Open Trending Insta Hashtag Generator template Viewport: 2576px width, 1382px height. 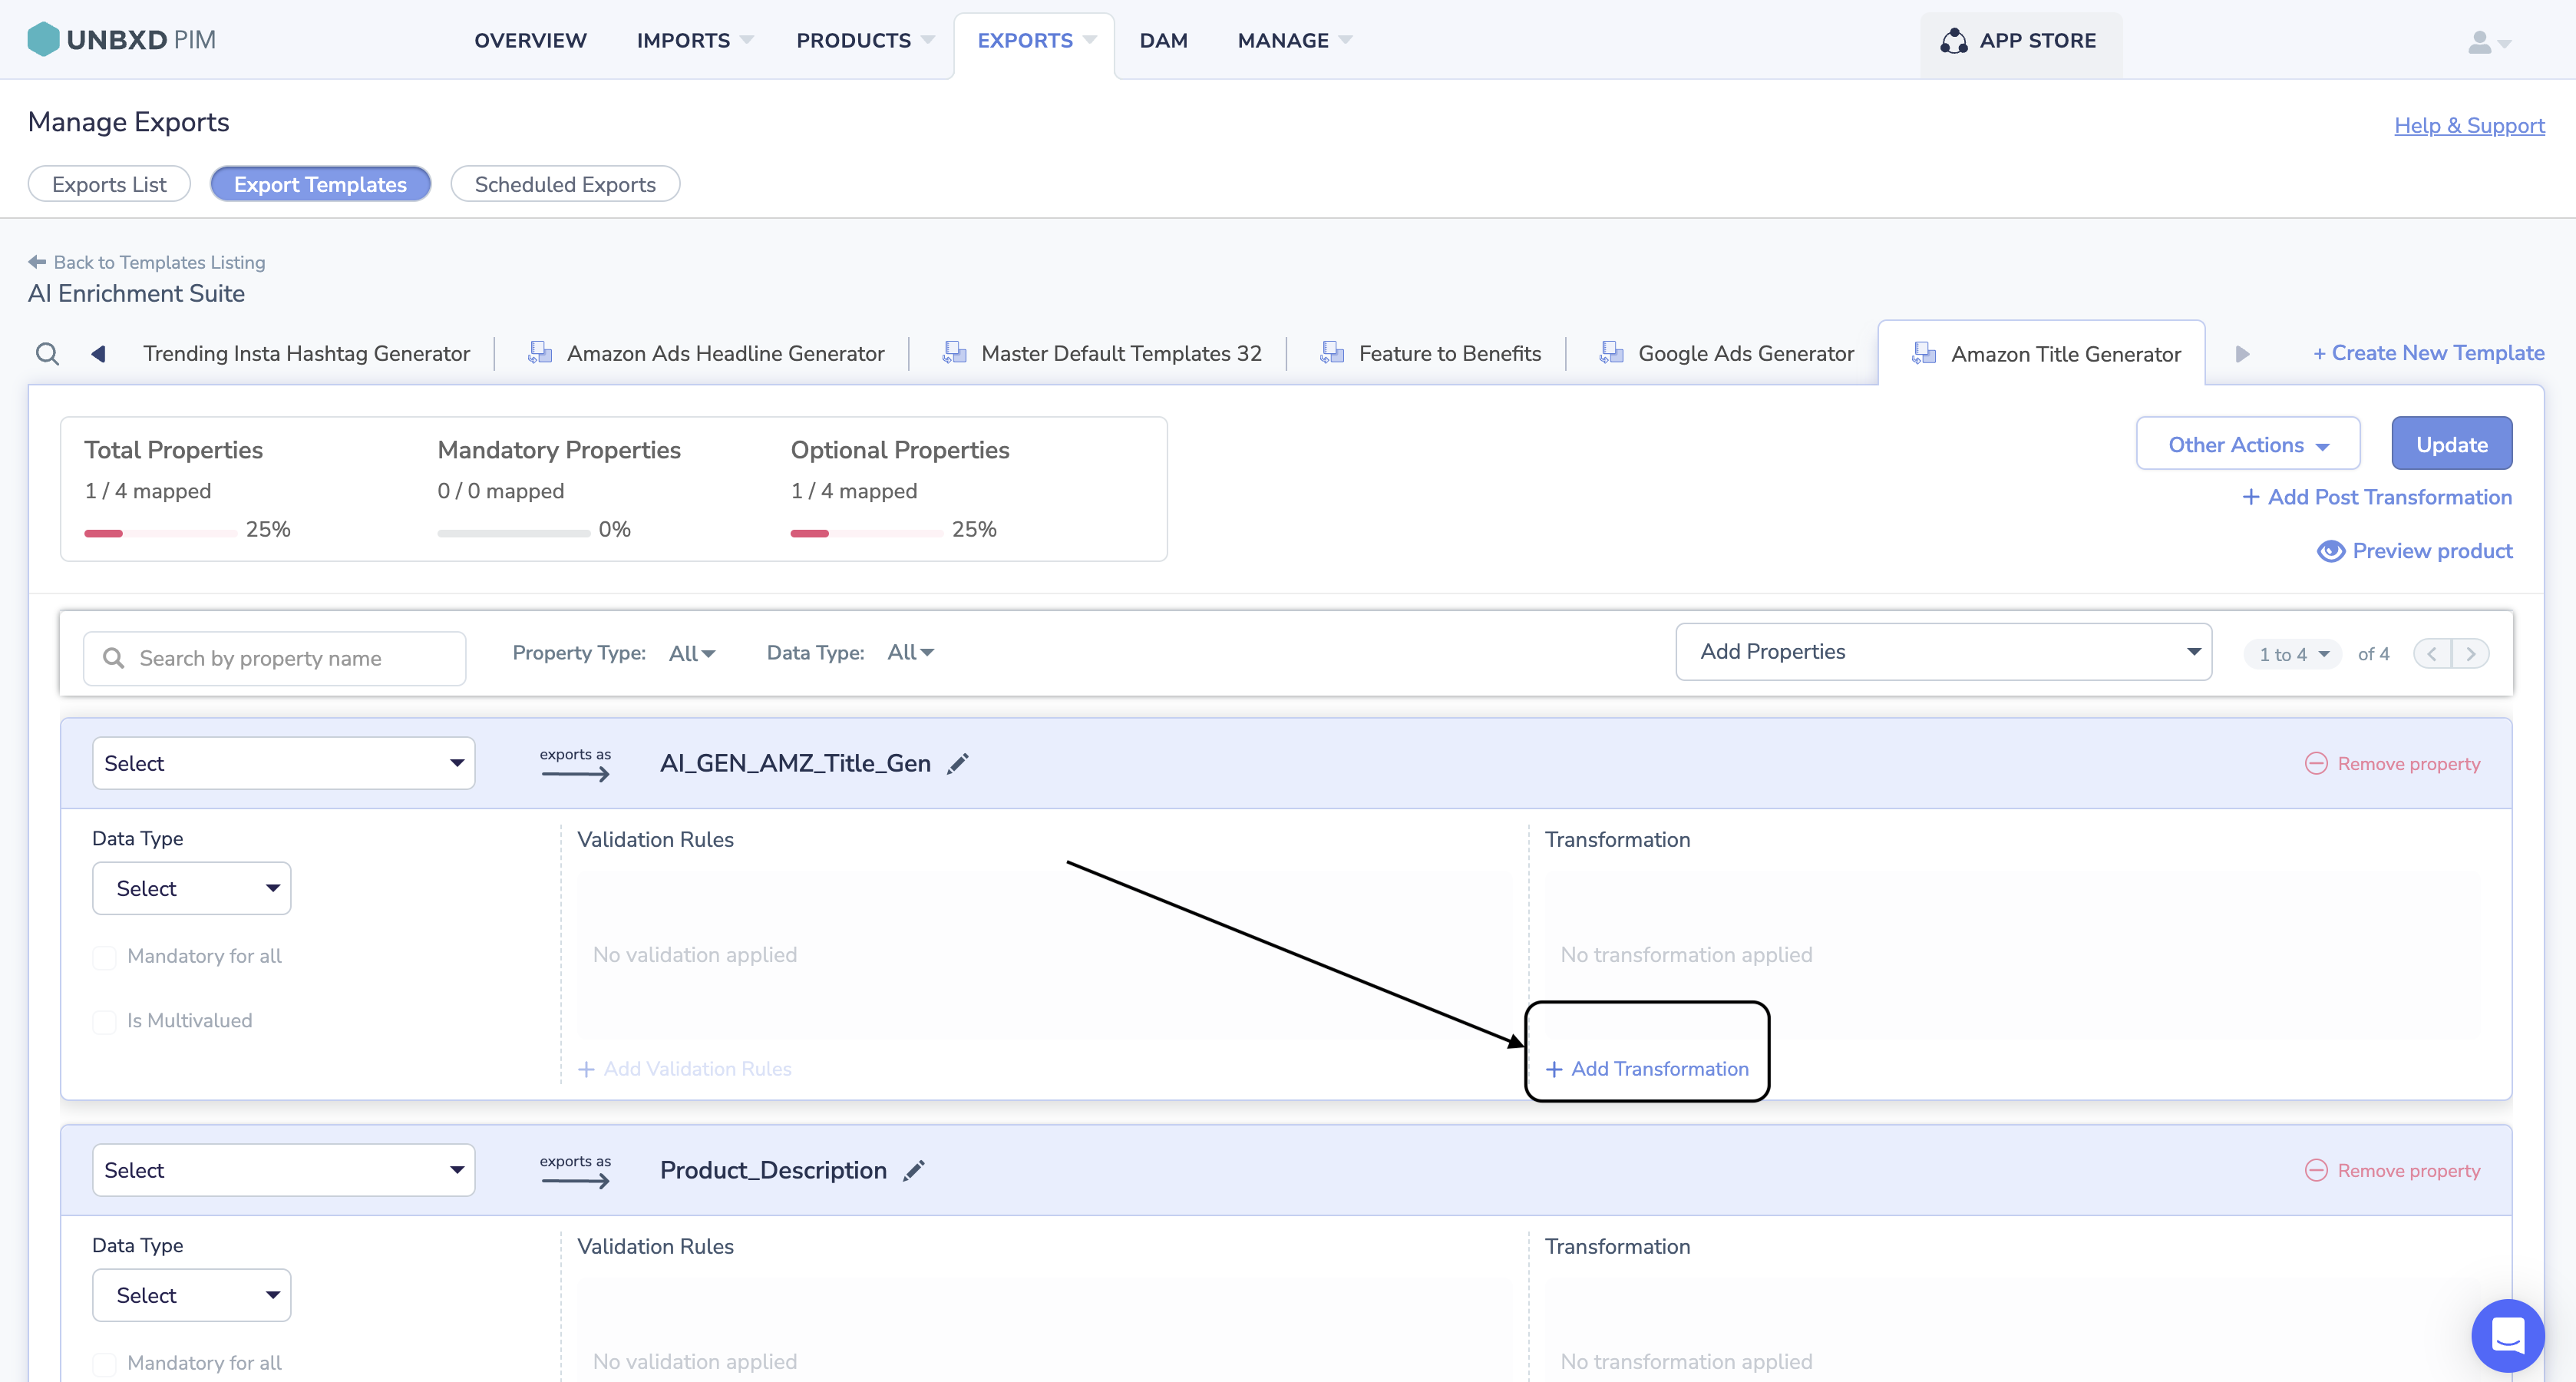[306, 354]
